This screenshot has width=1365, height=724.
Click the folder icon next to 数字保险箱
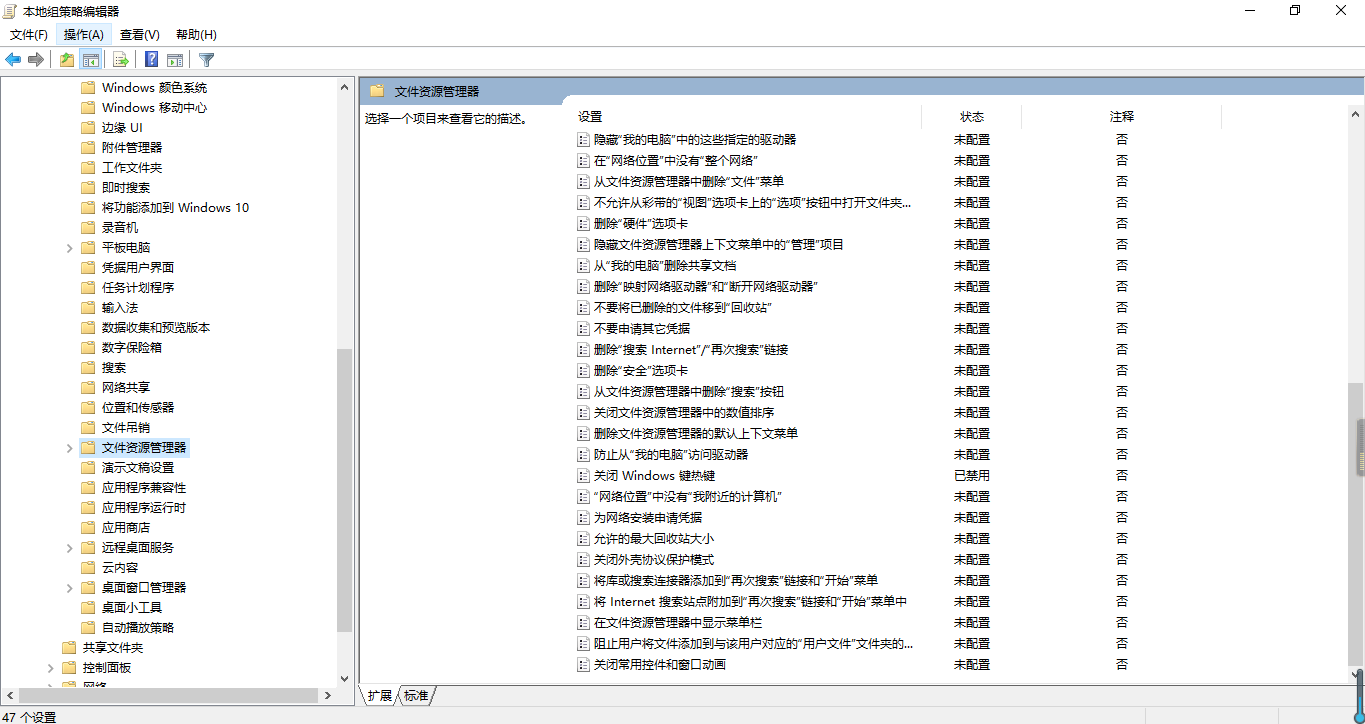(x=88, y=348)
